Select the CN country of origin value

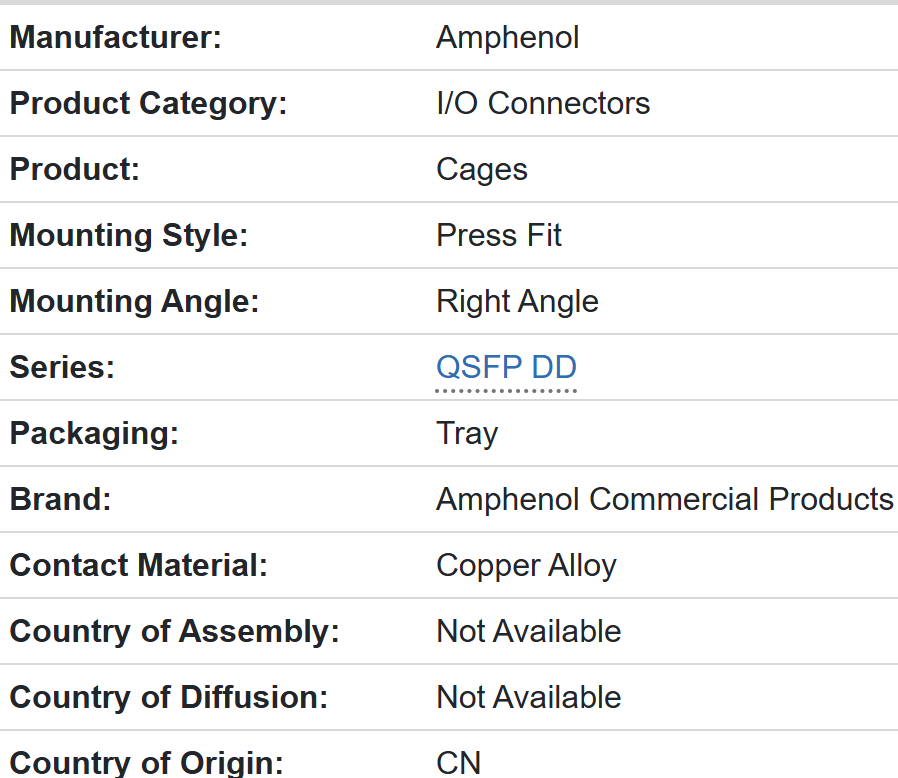[x=458, y=763]
